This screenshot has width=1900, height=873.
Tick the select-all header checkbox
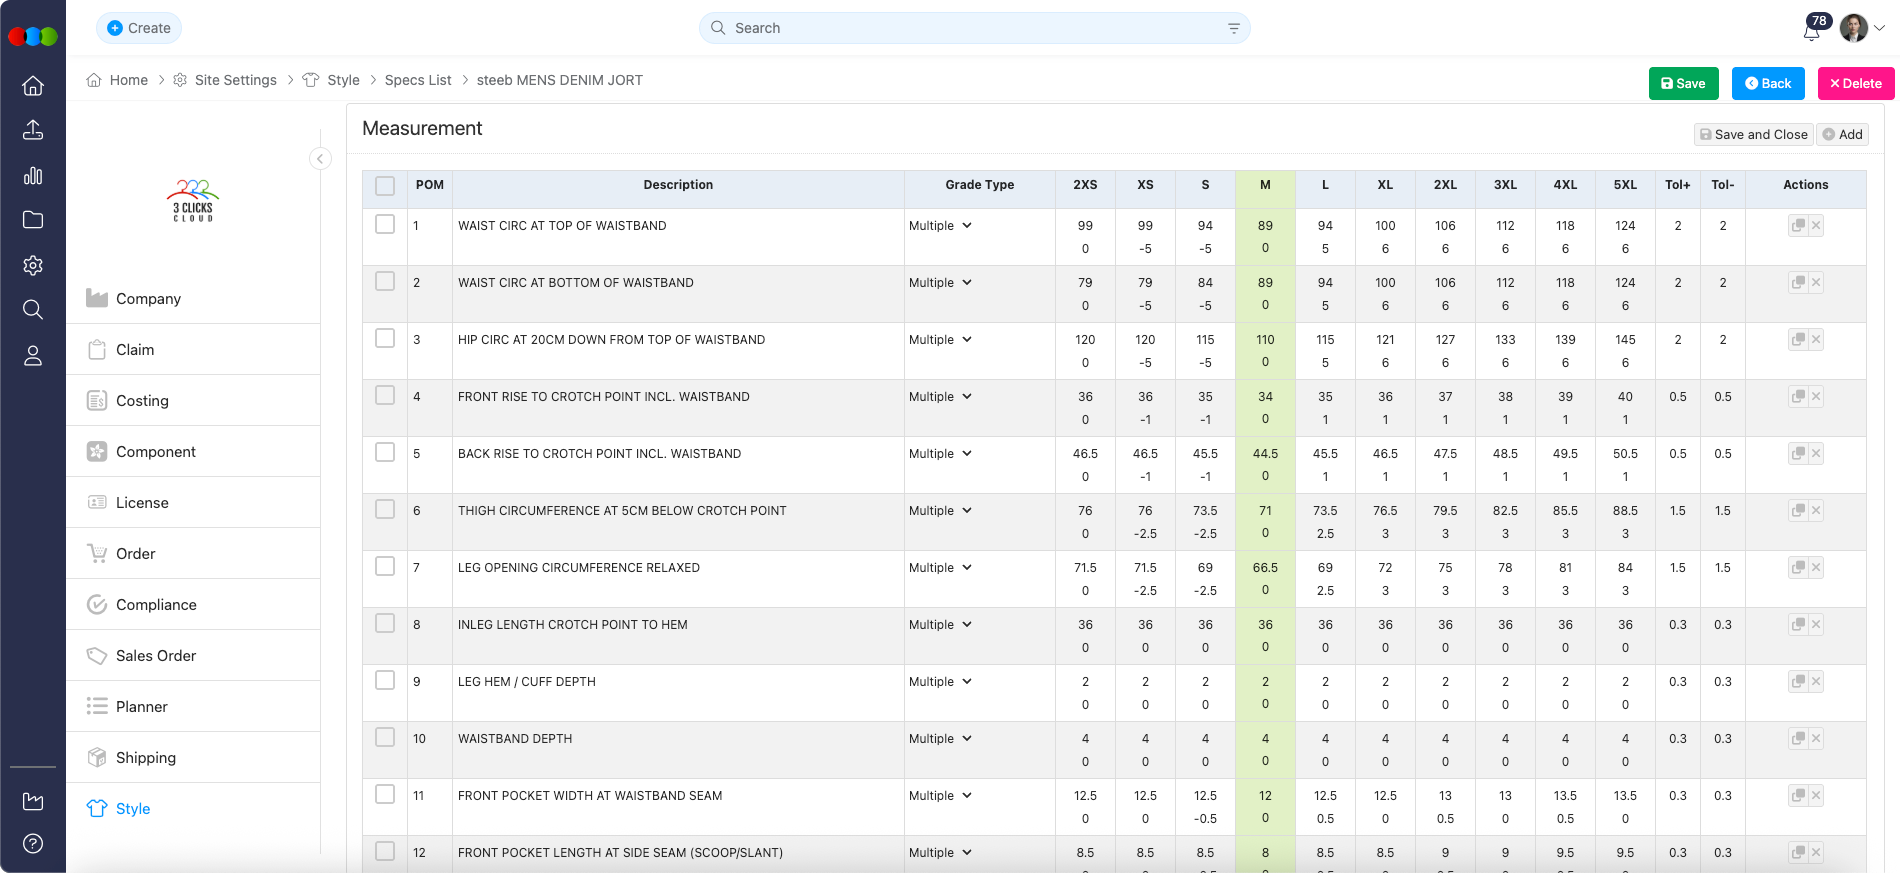[385, 186]
